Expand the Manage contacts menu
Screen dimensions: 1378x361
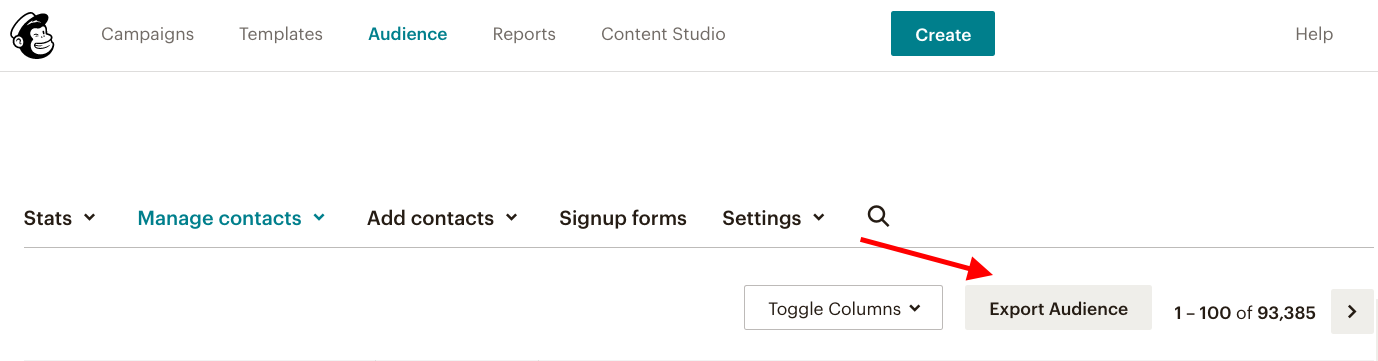click(231, 218)
